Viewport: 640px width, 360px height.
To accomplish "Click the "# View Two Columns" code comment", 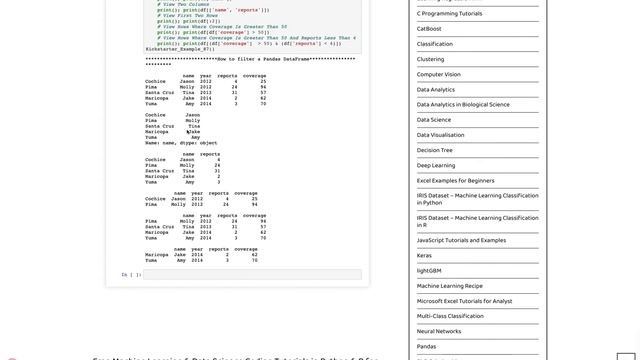I will 183,4.
